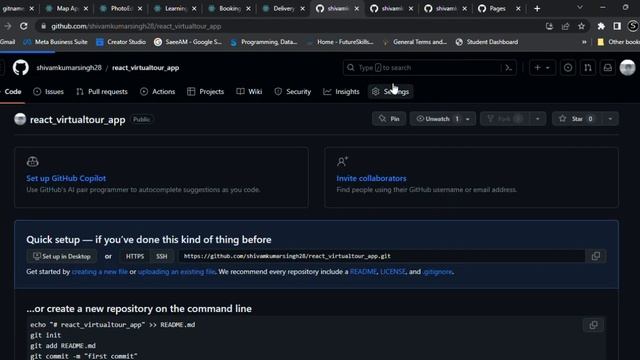640x360 pixels.
Task: Click the uploading an existing file link
Action: (176, 271)
